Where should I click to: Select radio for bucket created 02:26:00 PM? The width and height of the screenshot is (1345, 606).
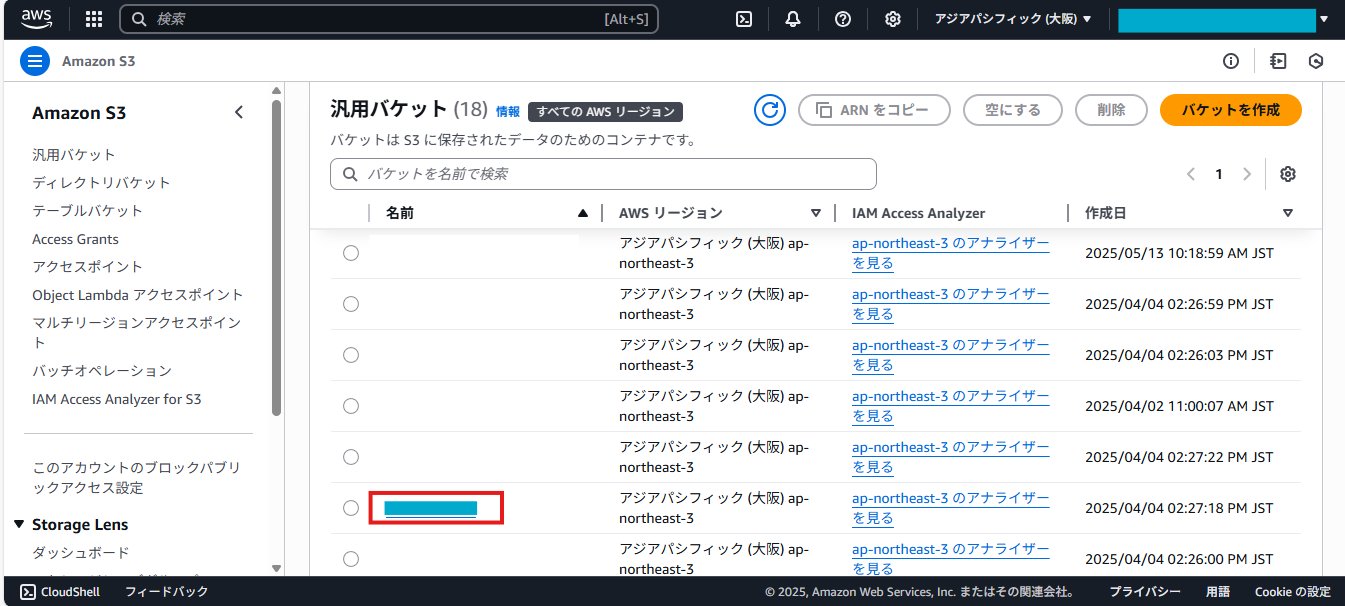pyautogui.click(x=351, y=559)
